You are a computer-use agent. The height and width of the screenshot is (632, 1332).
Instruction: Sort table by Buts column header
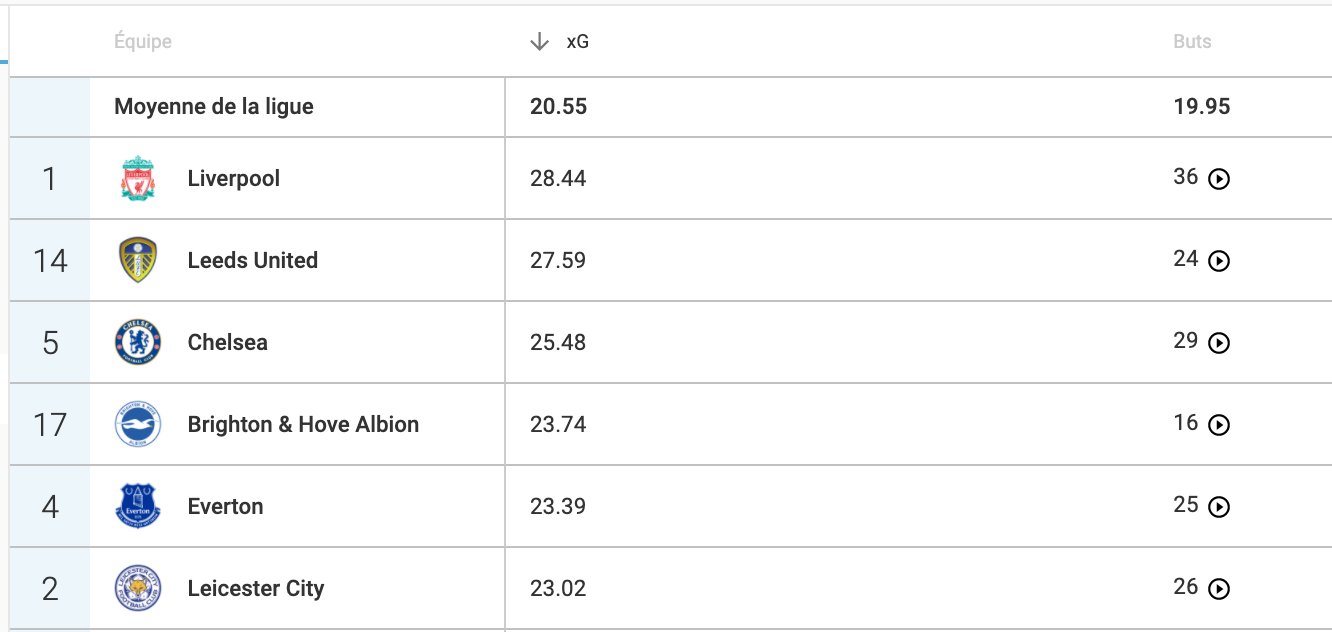pos(1192,42)
